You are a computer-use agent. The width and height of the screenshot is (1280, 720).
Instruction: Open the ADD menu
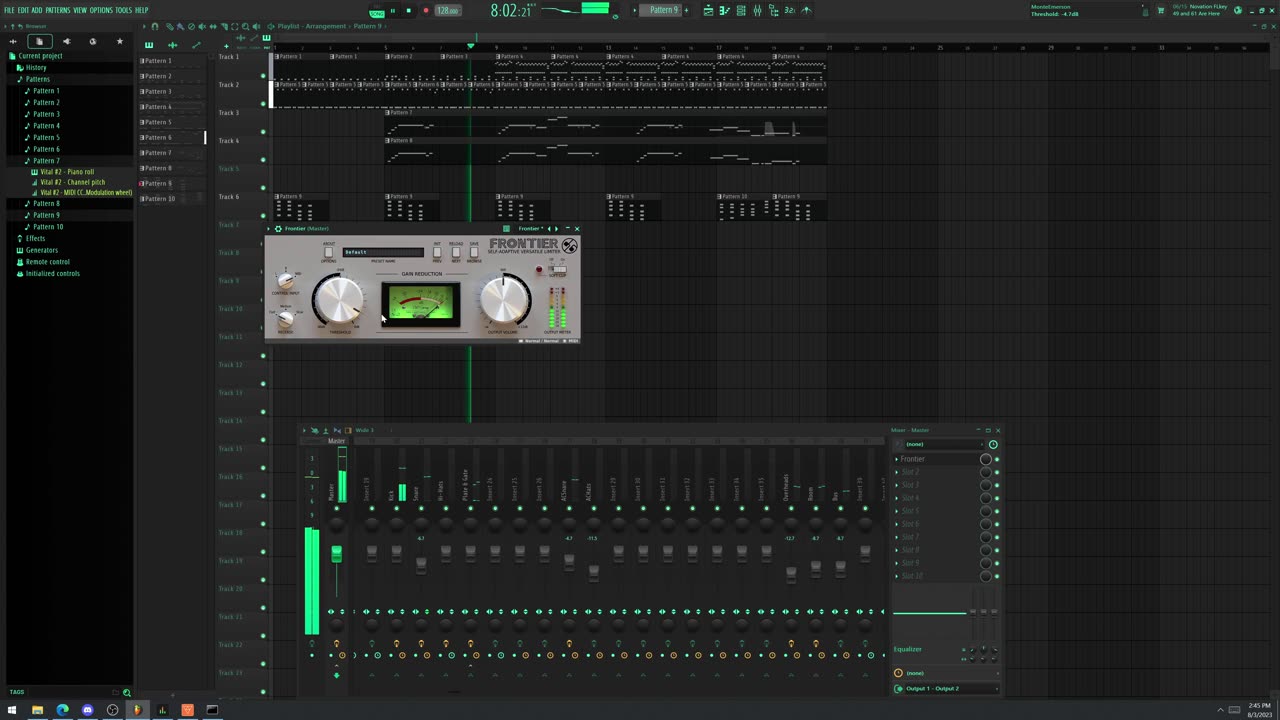click(37, 10)
